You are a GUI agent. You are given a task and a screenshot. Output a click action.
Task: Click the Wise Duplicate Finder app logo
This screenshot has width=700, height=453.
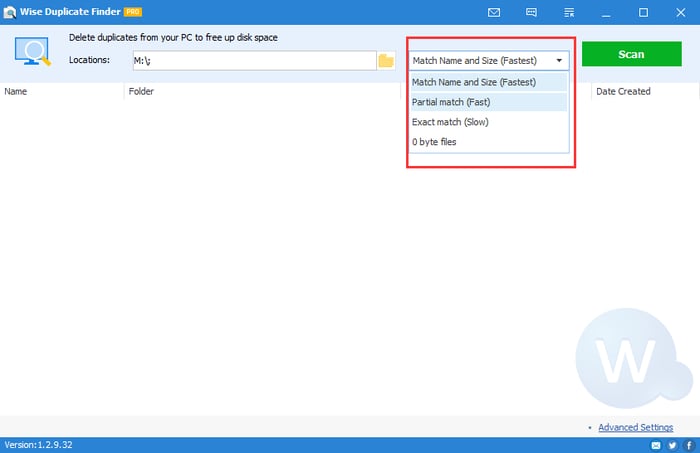tap(9, 12)
